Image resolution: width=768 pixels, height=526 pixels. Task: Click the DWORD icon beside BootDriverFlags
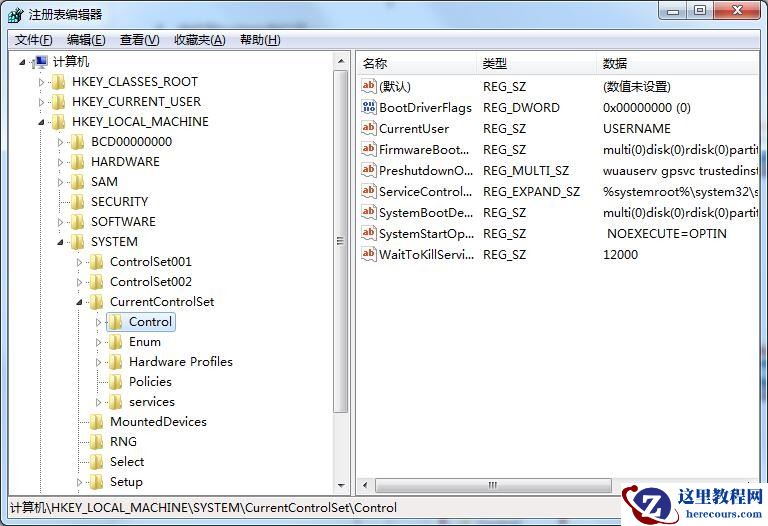[369, 107]
